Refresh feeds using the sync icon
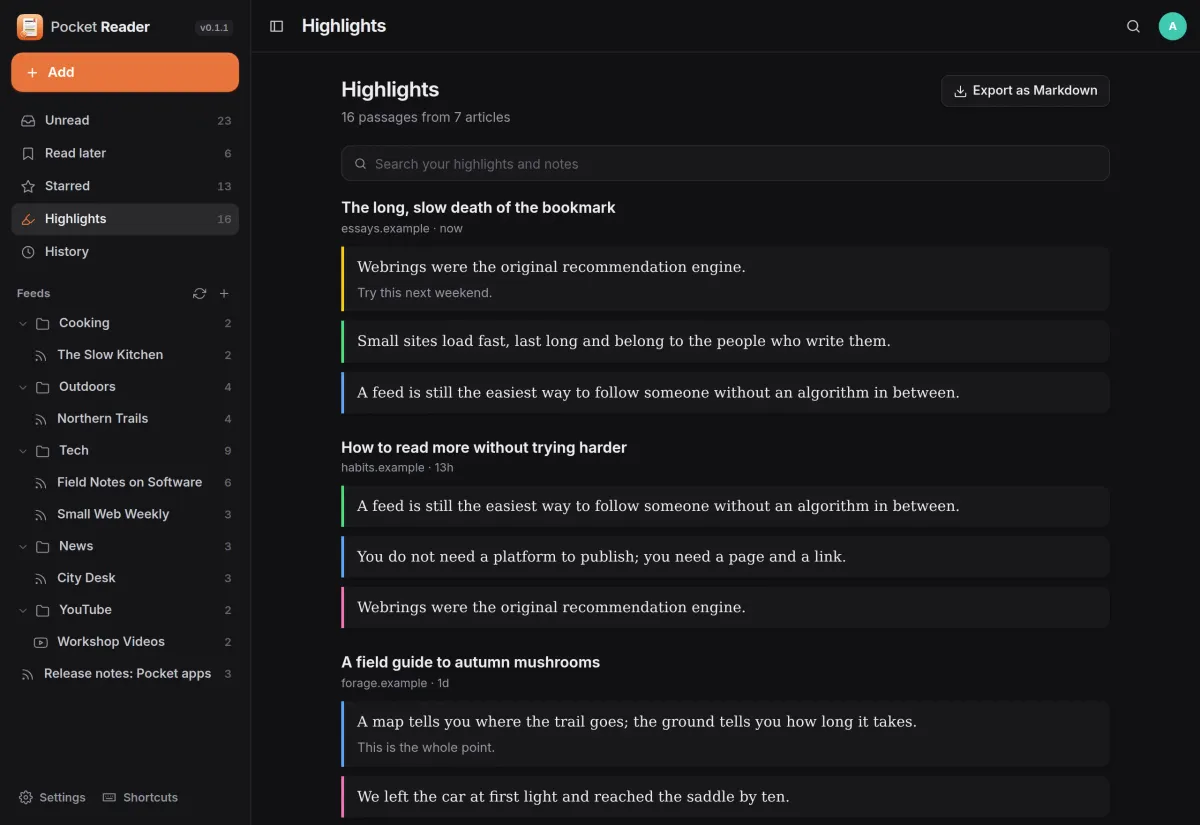The height and width of the screenshot is (825, 1200). pyautogui.click(x=200, y=293)
